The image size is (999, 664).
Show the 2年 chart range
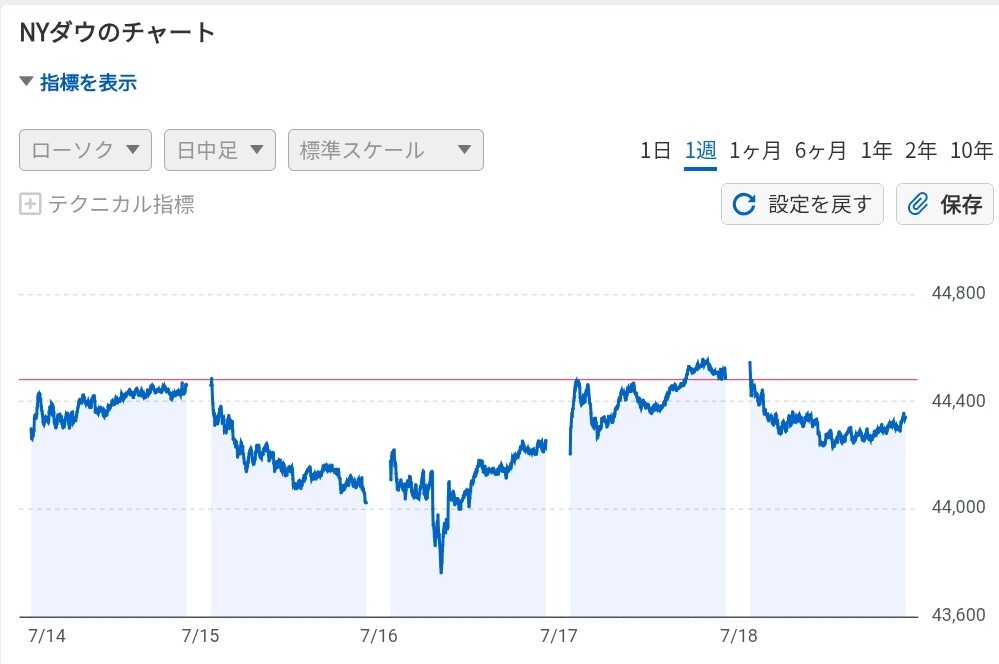click(921, 151)
